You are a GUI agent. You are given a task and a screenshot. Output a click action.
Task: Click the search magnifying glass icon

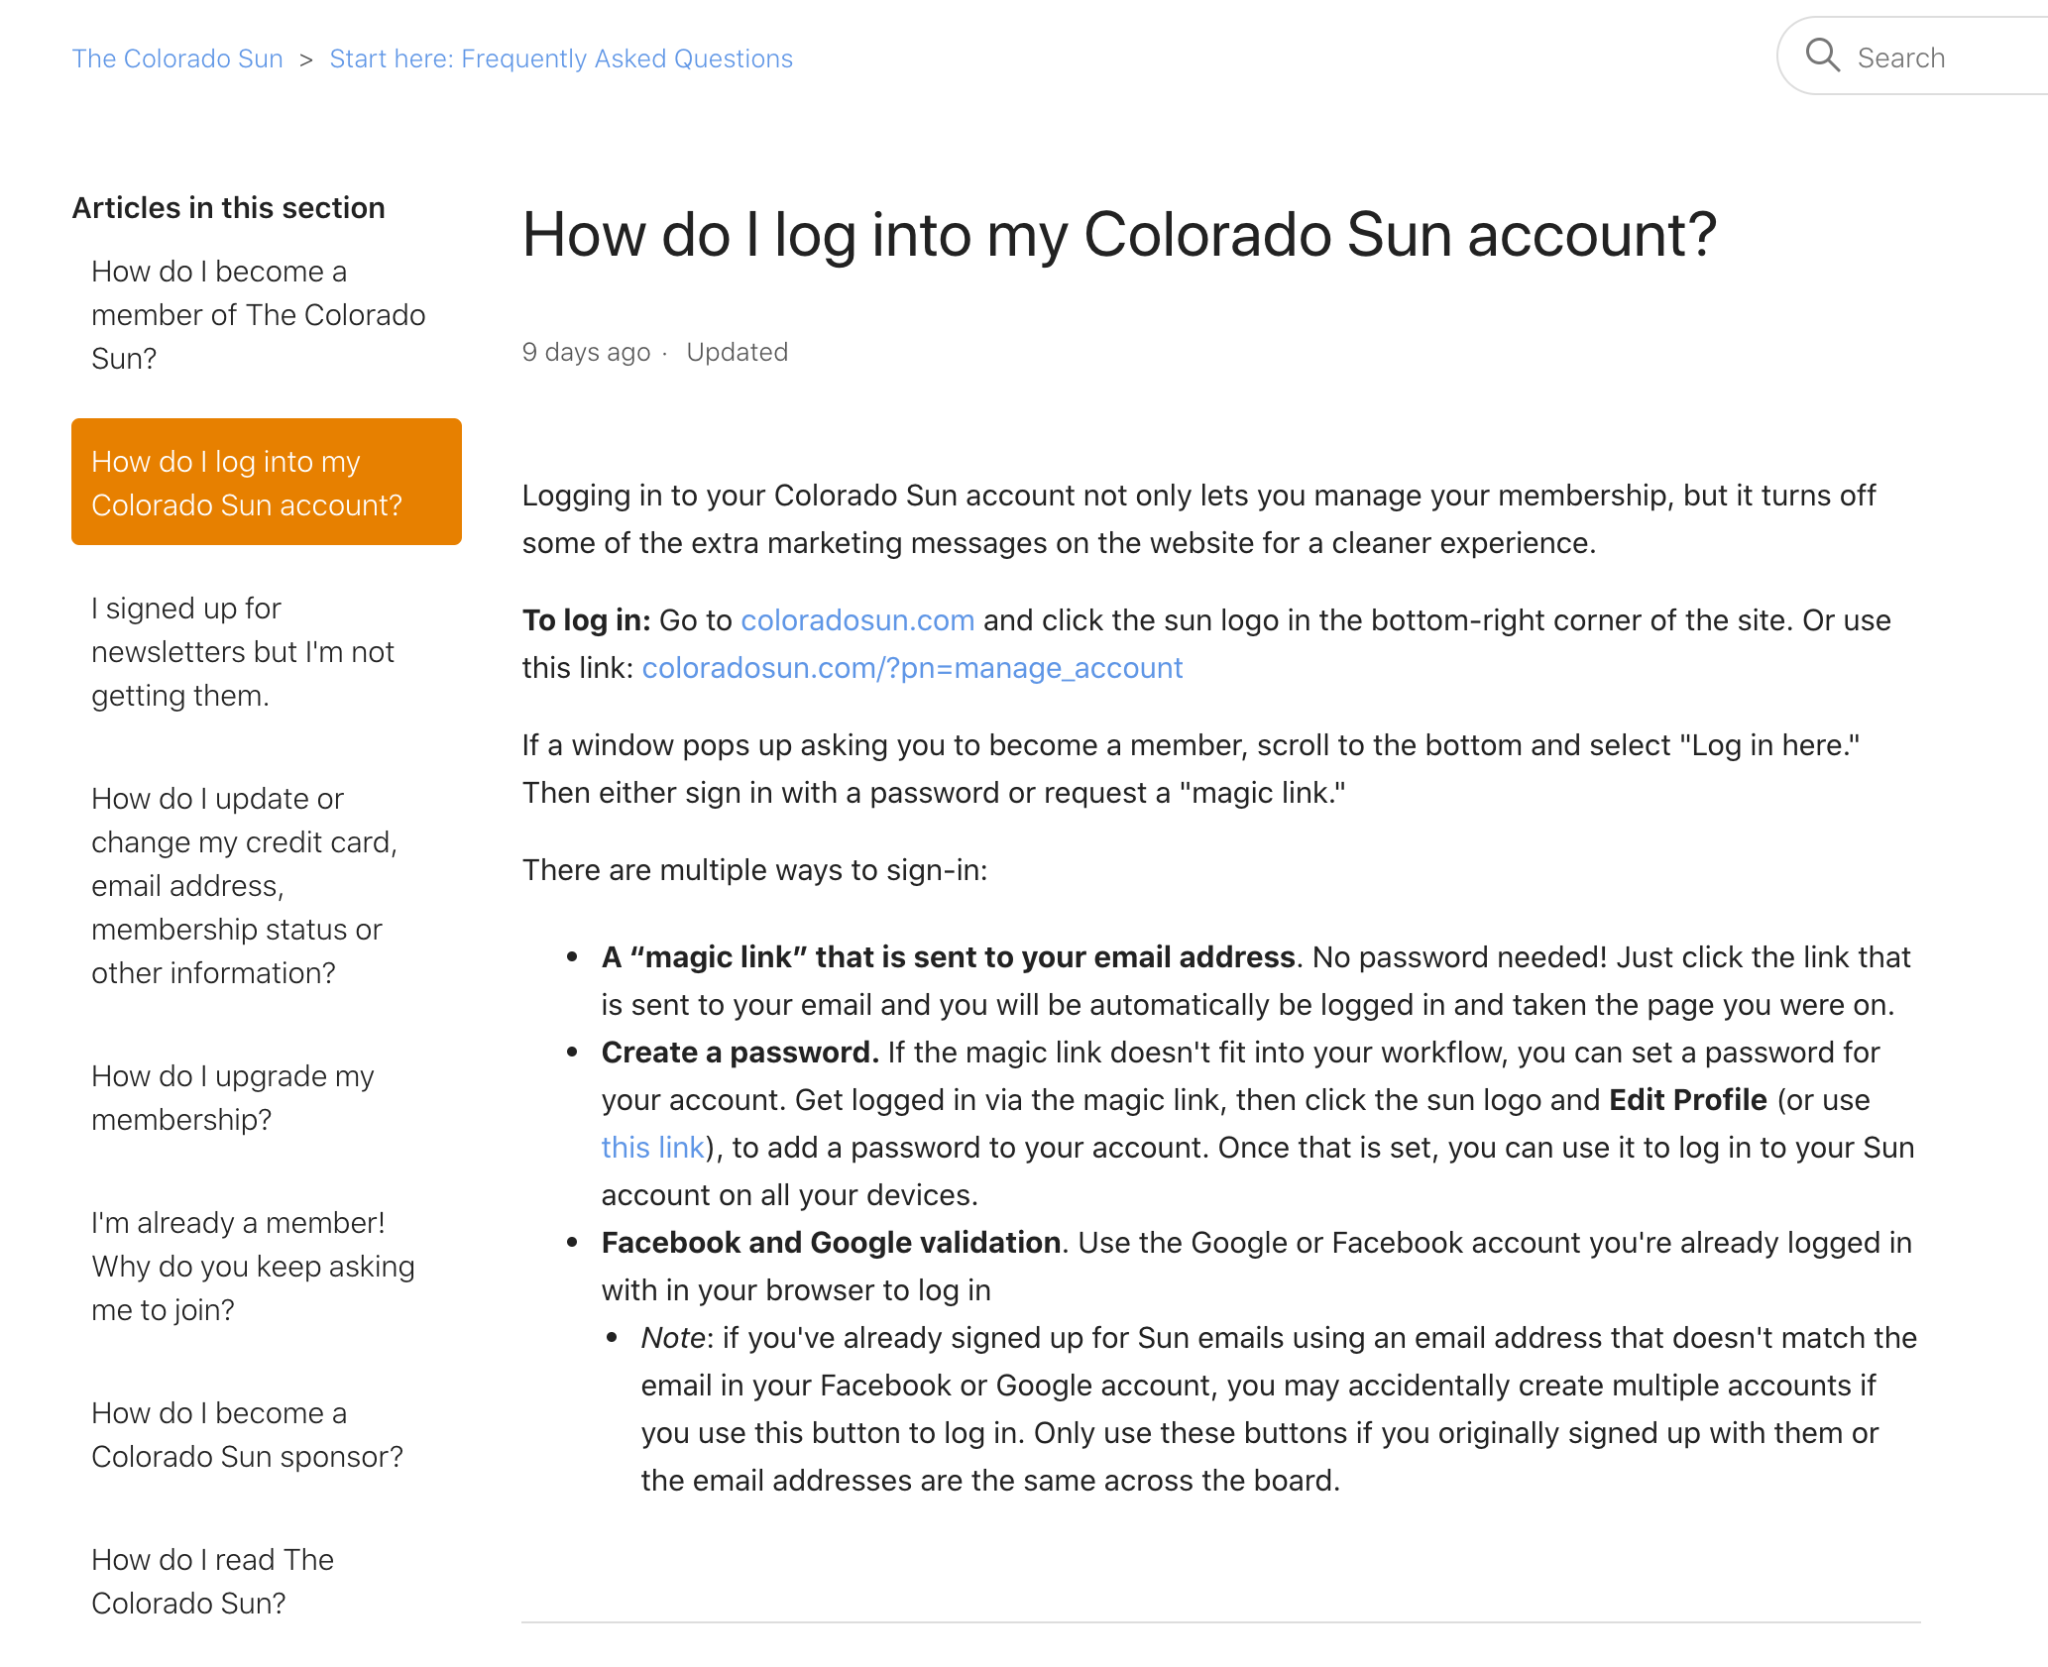[x=1822, y=56]
